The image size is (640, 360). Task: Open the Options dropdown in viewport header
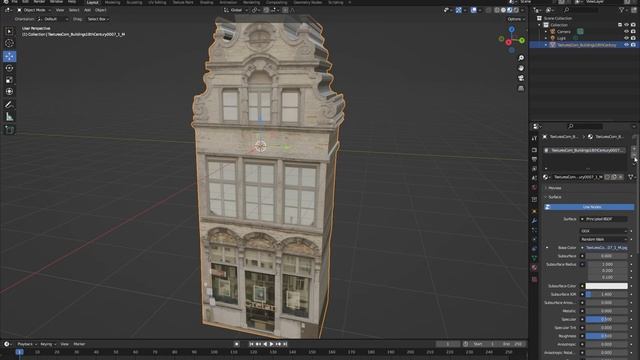click(516, 19)
